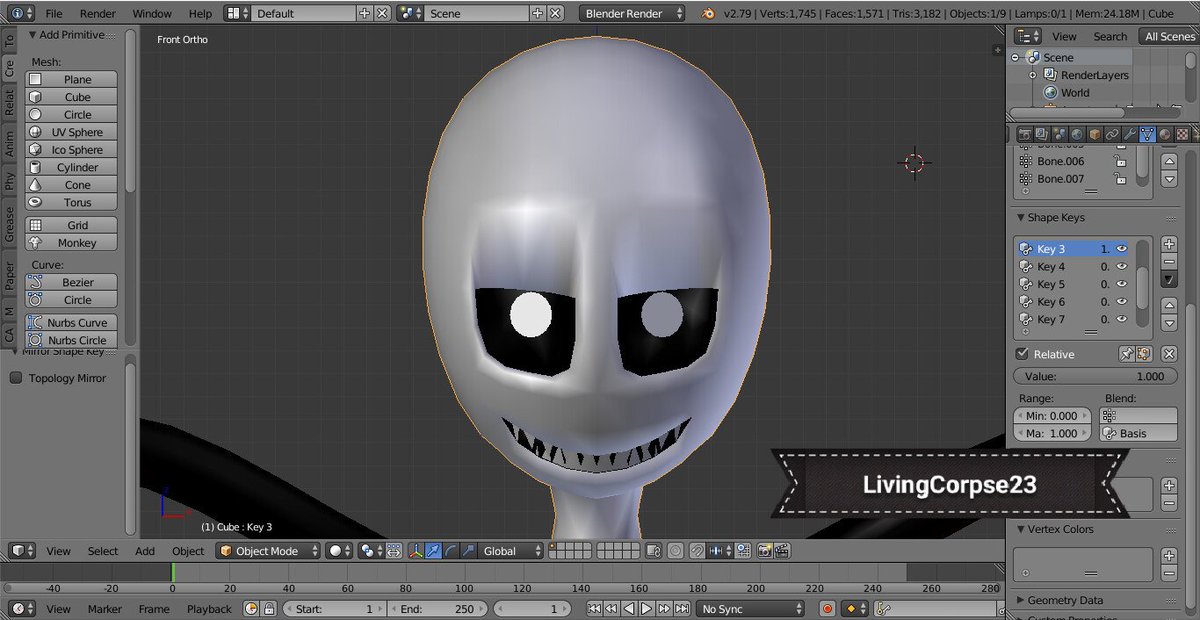The image size is (1200, 620).
Task: Toggle the lock on Bone.007
Action: 1120,179
